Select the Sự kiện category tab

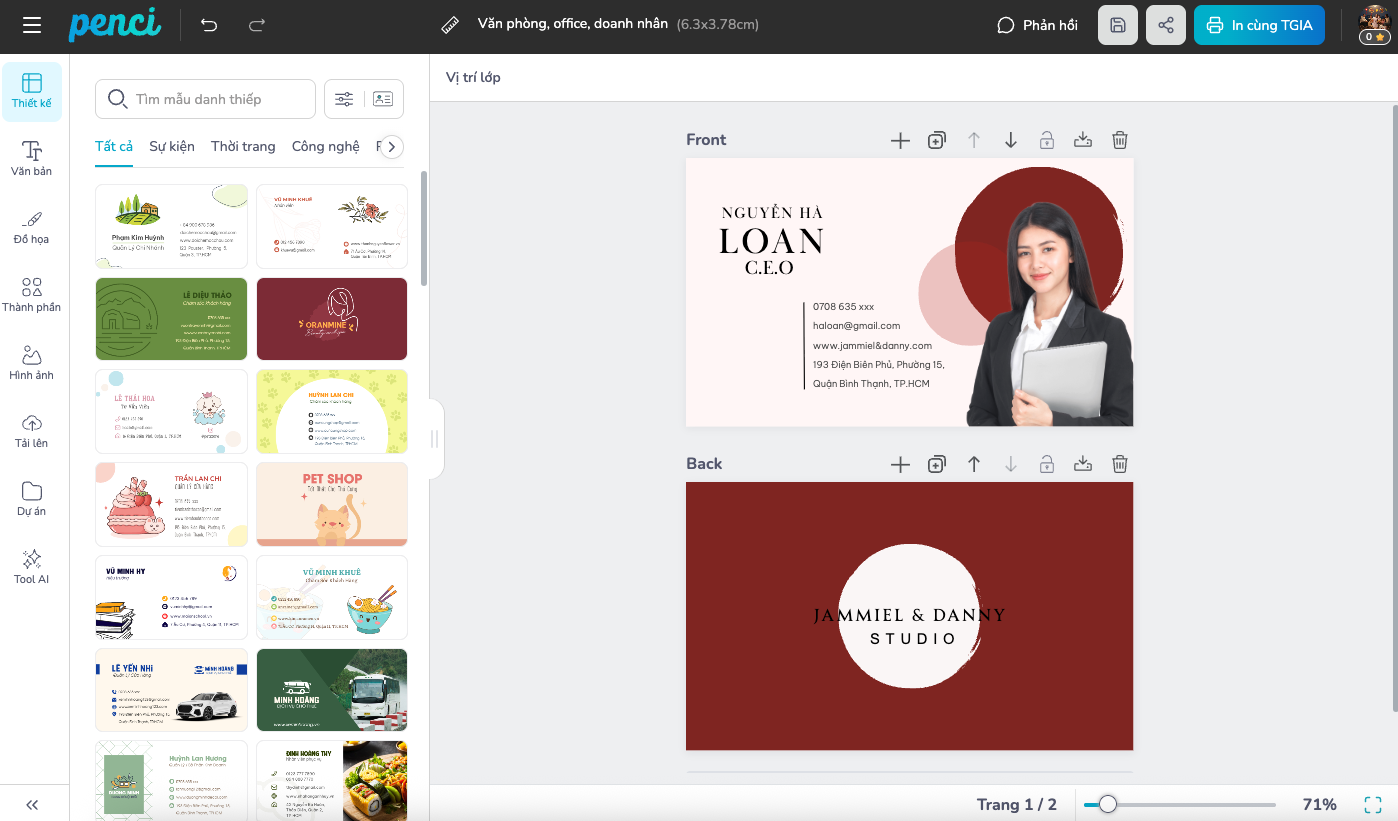pyautogui.click(x=172, y=146)
